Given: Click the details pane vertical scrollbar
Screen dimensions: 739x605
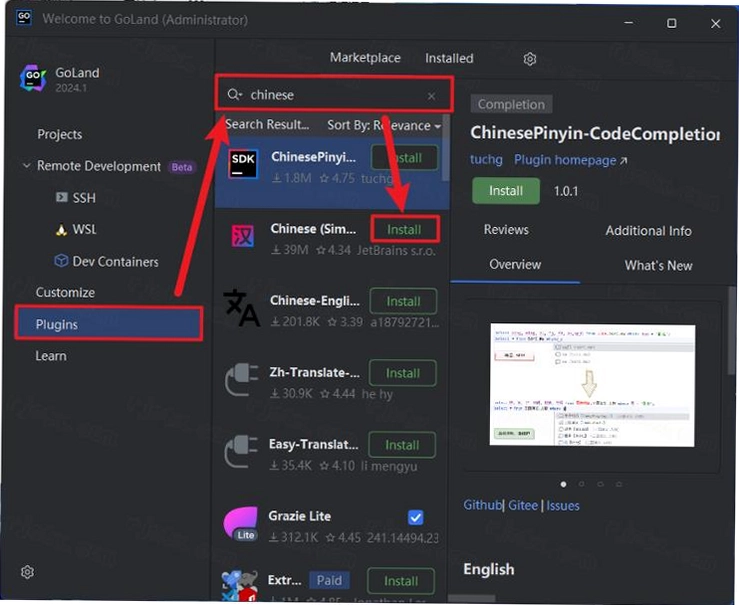Looking at the screenshot, I should pyautogui.click(x=732, y=330).
